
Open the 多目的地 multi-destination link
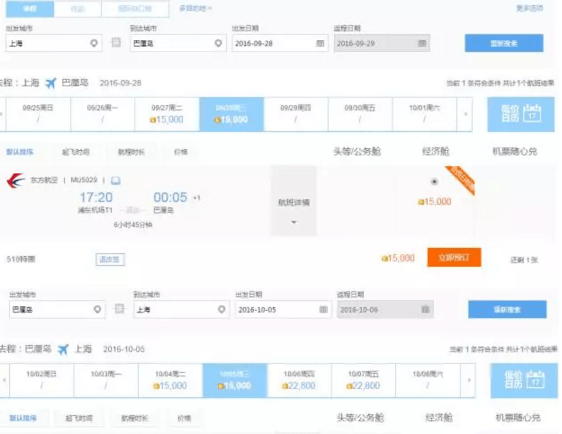(195, 8)
